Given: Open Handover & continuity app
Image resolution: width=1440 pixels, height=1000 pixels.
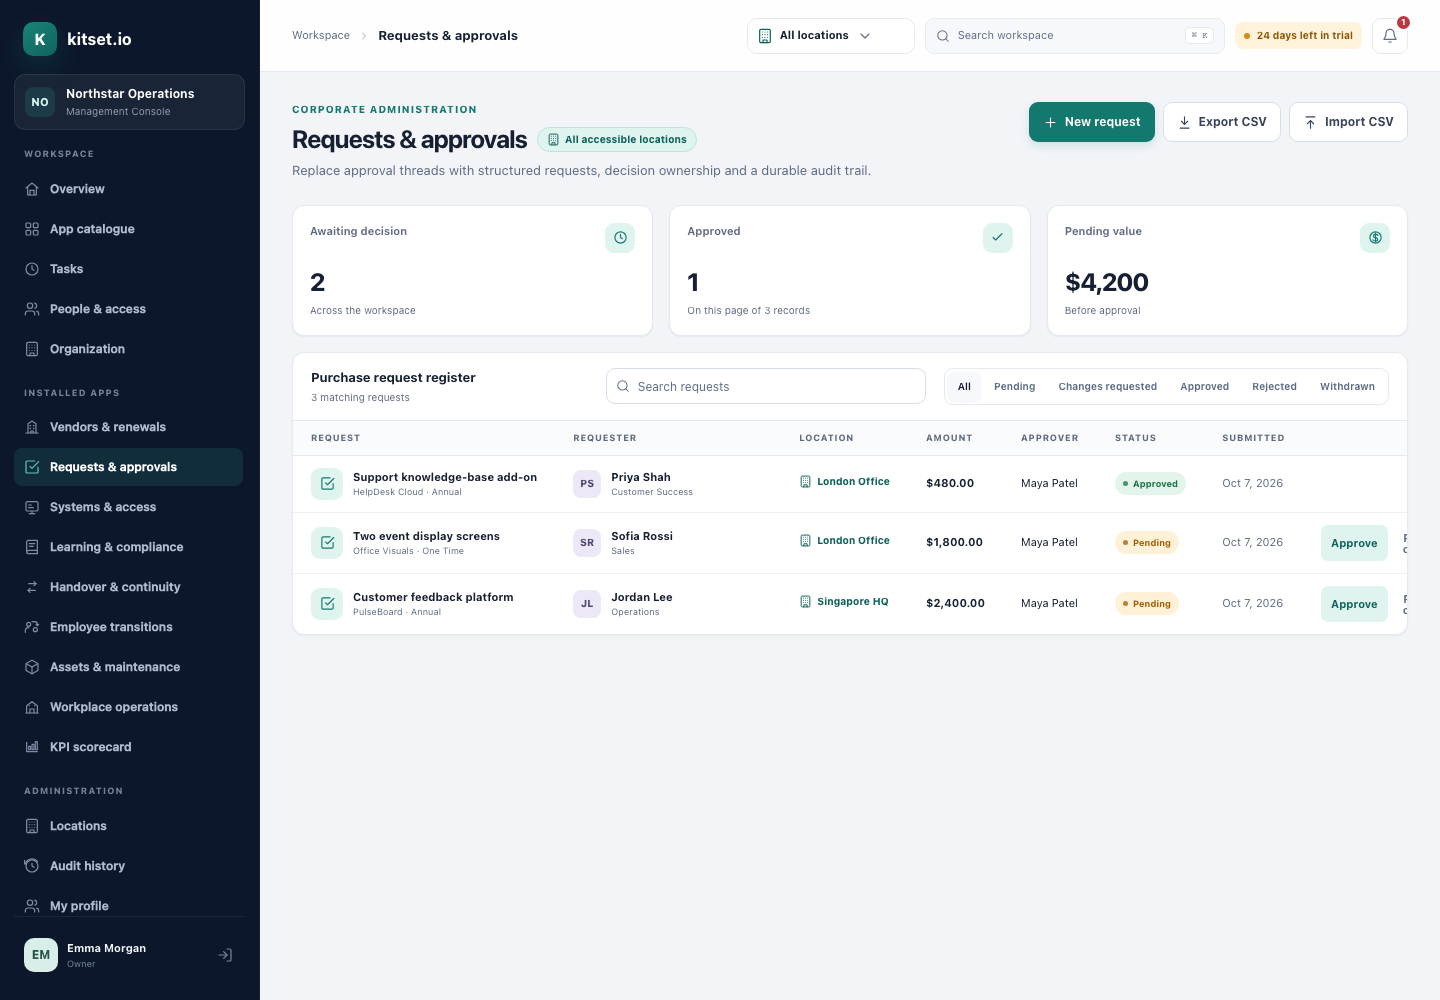Looking at the screenshot, I should [x=128, y=587].
